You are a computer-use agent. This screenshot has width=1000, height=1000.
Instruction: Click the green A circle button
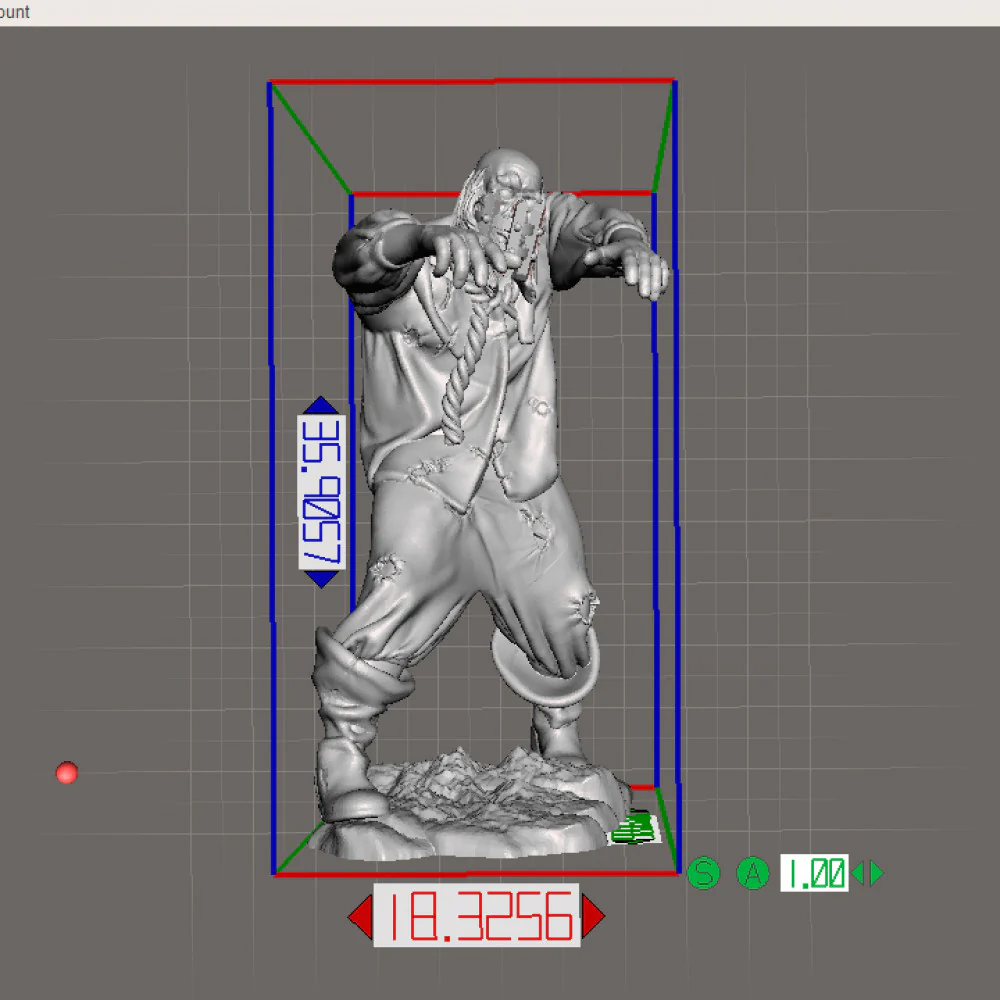pos(753,873)
